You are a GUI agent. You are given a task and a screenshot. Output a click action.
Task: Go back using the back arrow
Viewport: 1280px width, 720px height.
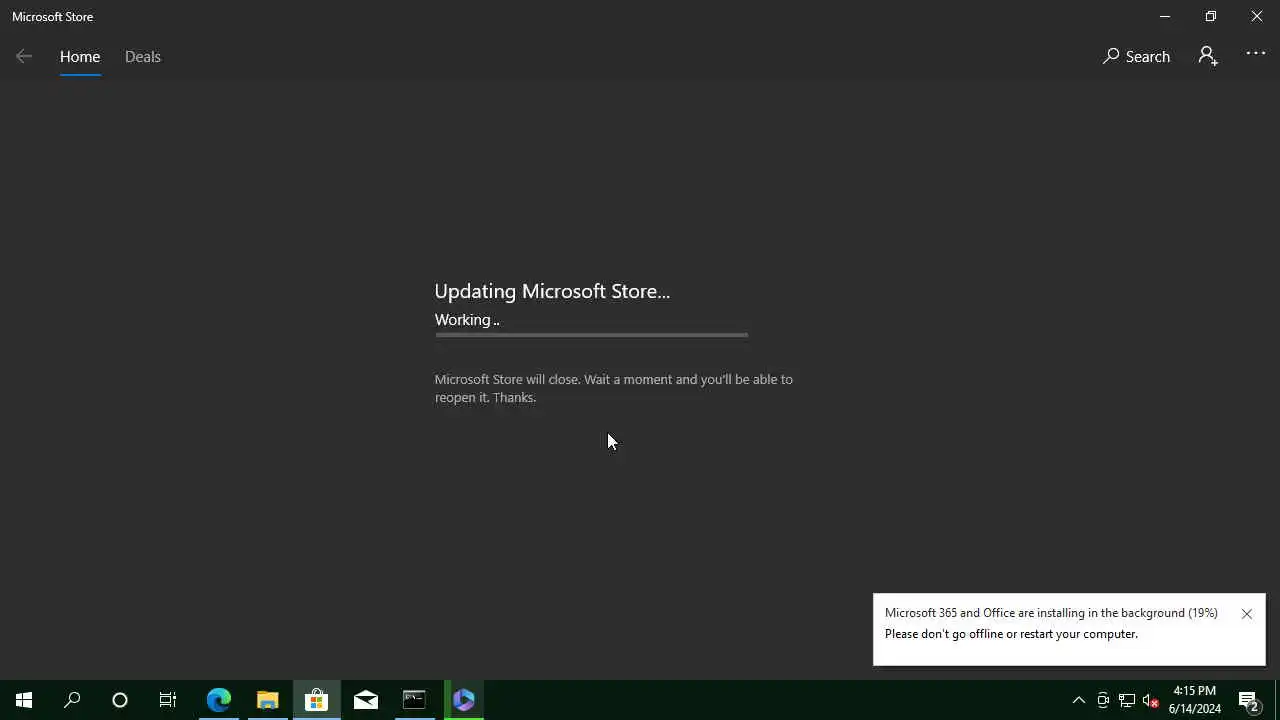[24, 57]
